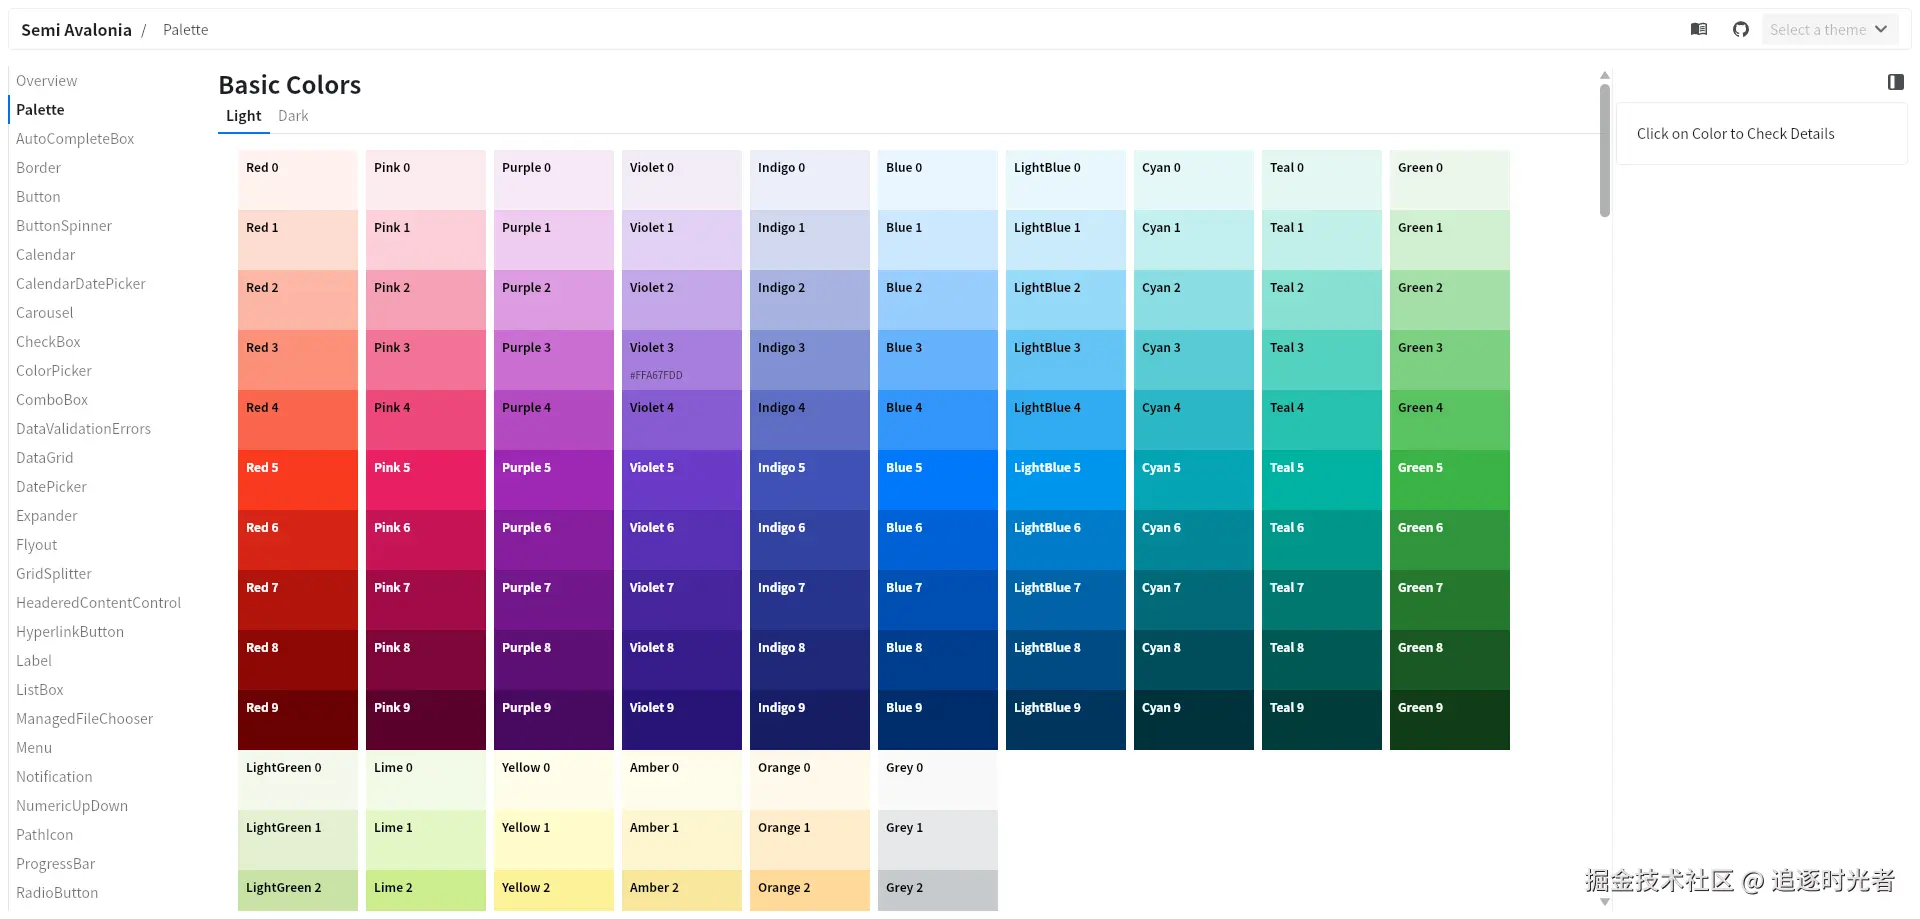Image resolution: width=1920 pixels, height=919 pixels.
Task: Open the NumericUpDown page
Action: [72, 806]
